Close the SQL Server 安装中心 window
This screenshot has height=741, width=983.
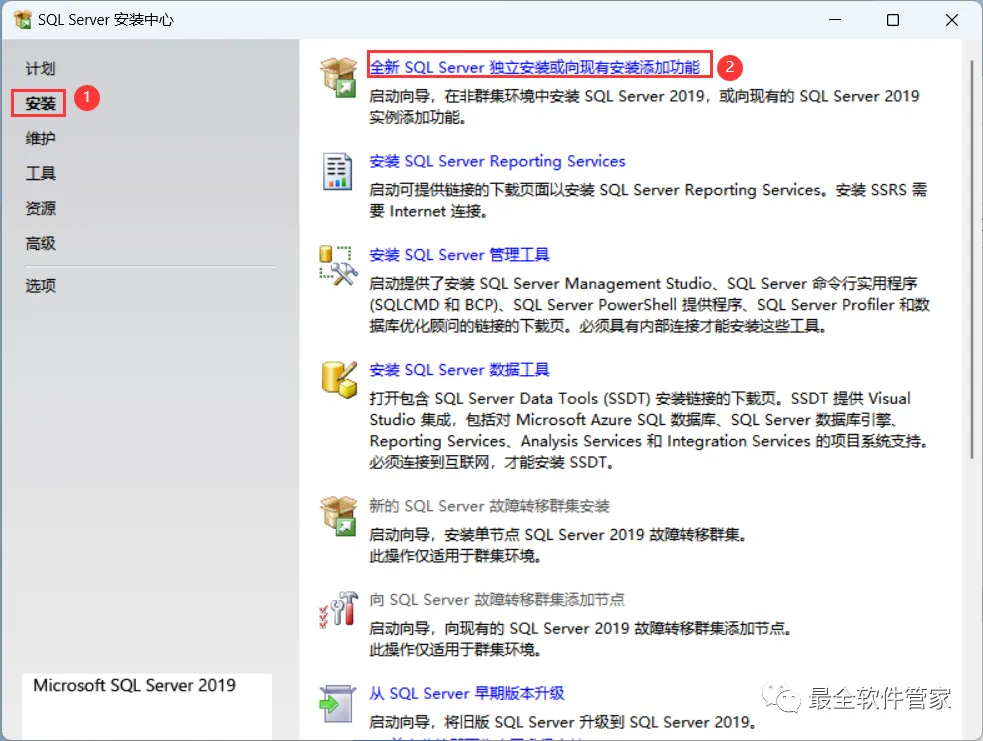952,20
